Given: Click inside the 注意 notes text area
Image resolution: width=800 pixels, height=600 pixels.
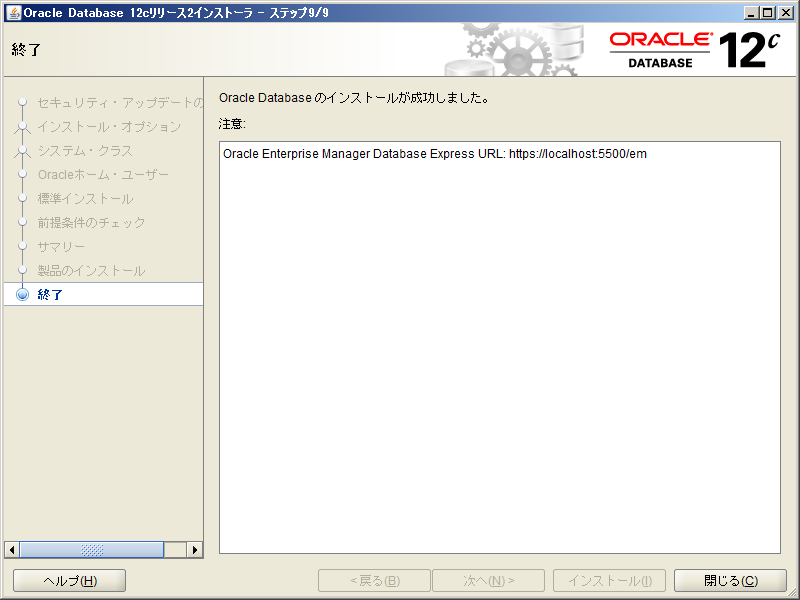Looking at the screenshot, I should (500, 347).
